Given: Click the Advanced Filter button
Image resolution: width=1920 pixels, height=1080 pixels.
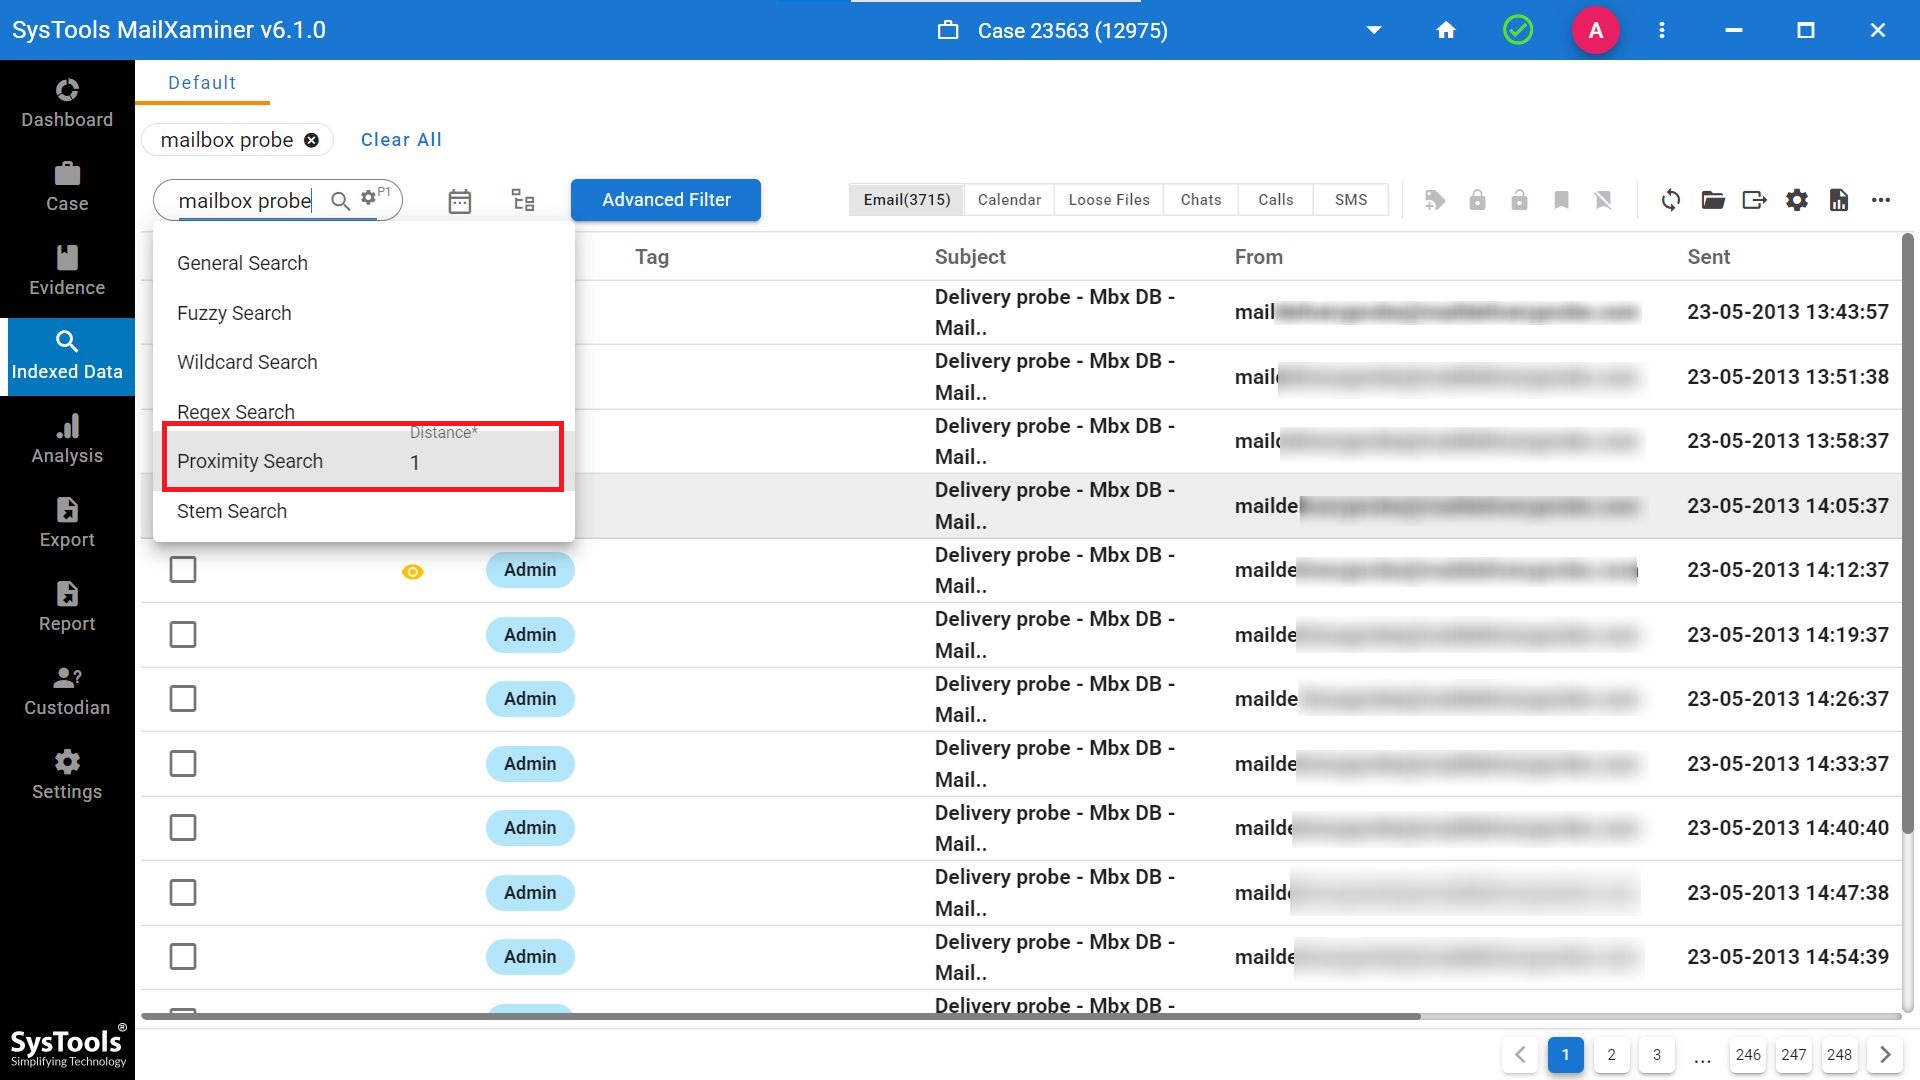Looking at the screenshot, I should (x=666, y=200).
